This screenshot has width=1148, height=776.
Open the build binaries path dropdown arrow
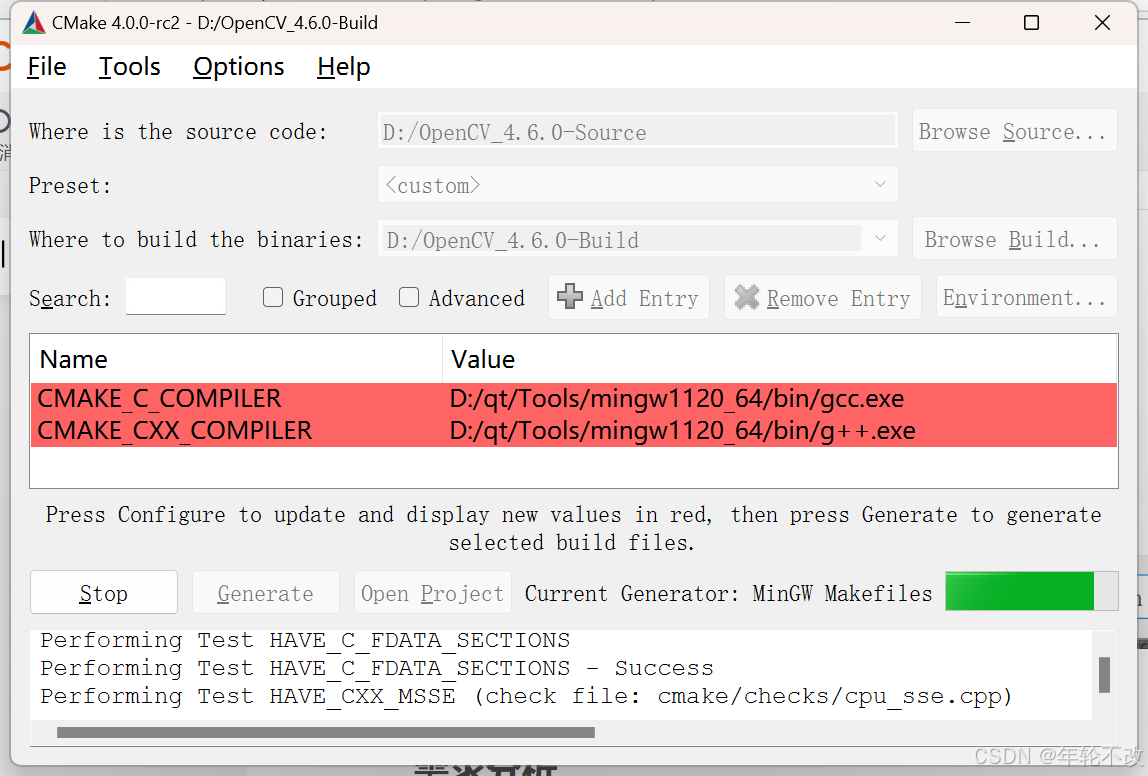tap(880, 238)
